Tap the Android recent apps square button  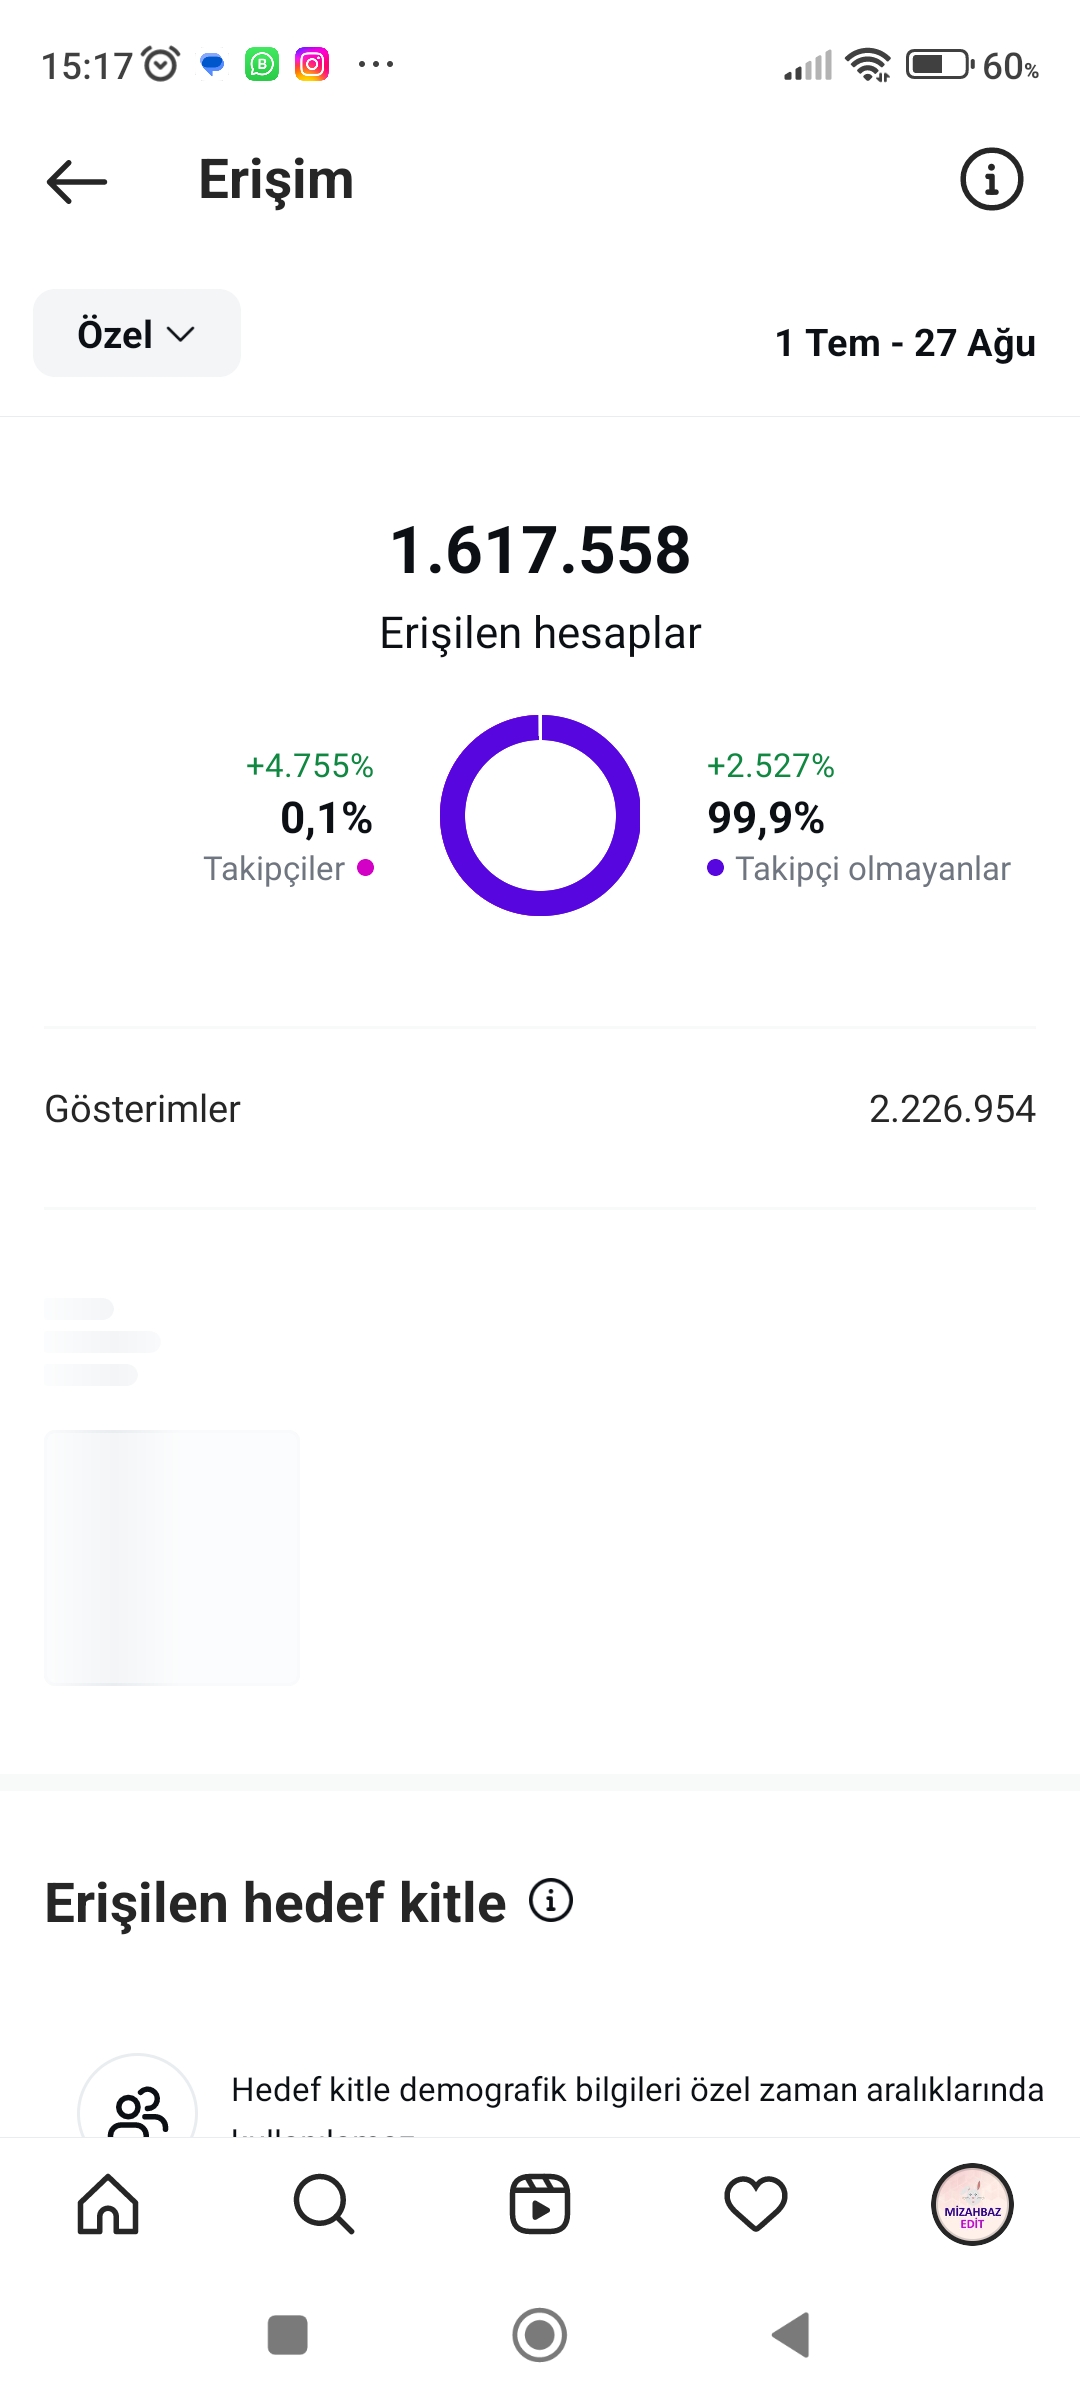pyautogui.click(x=288, y=2335)
